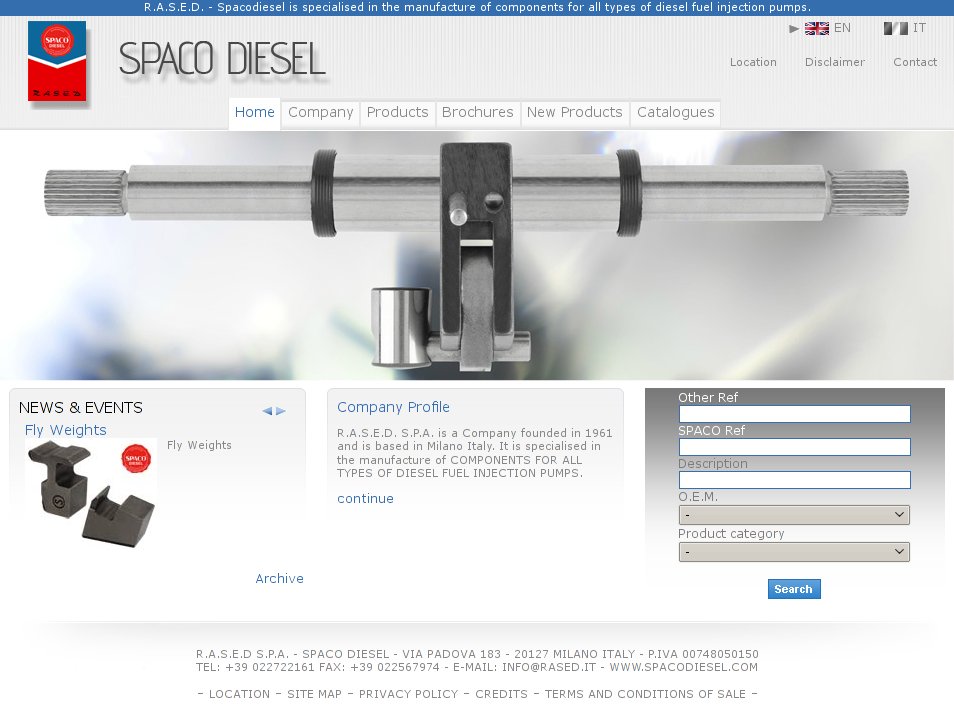954x716 pixels.
Task: Switch language via the Italian flag icon
Action: (x=896, y=28)
